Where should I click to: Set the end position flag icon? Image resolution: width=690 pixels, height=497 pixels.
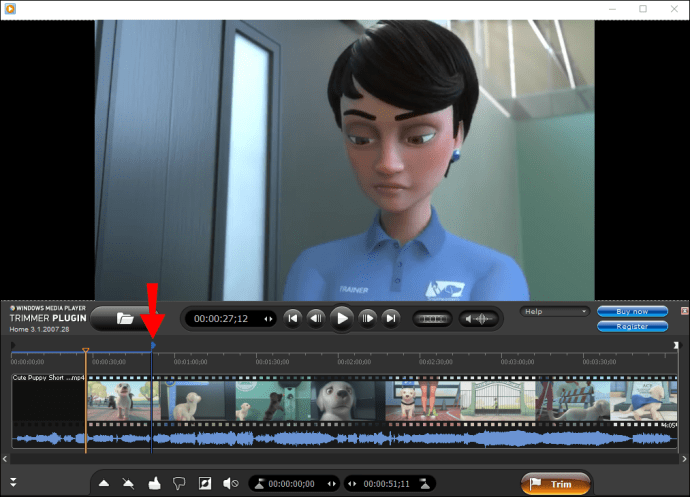click(425, 484)
